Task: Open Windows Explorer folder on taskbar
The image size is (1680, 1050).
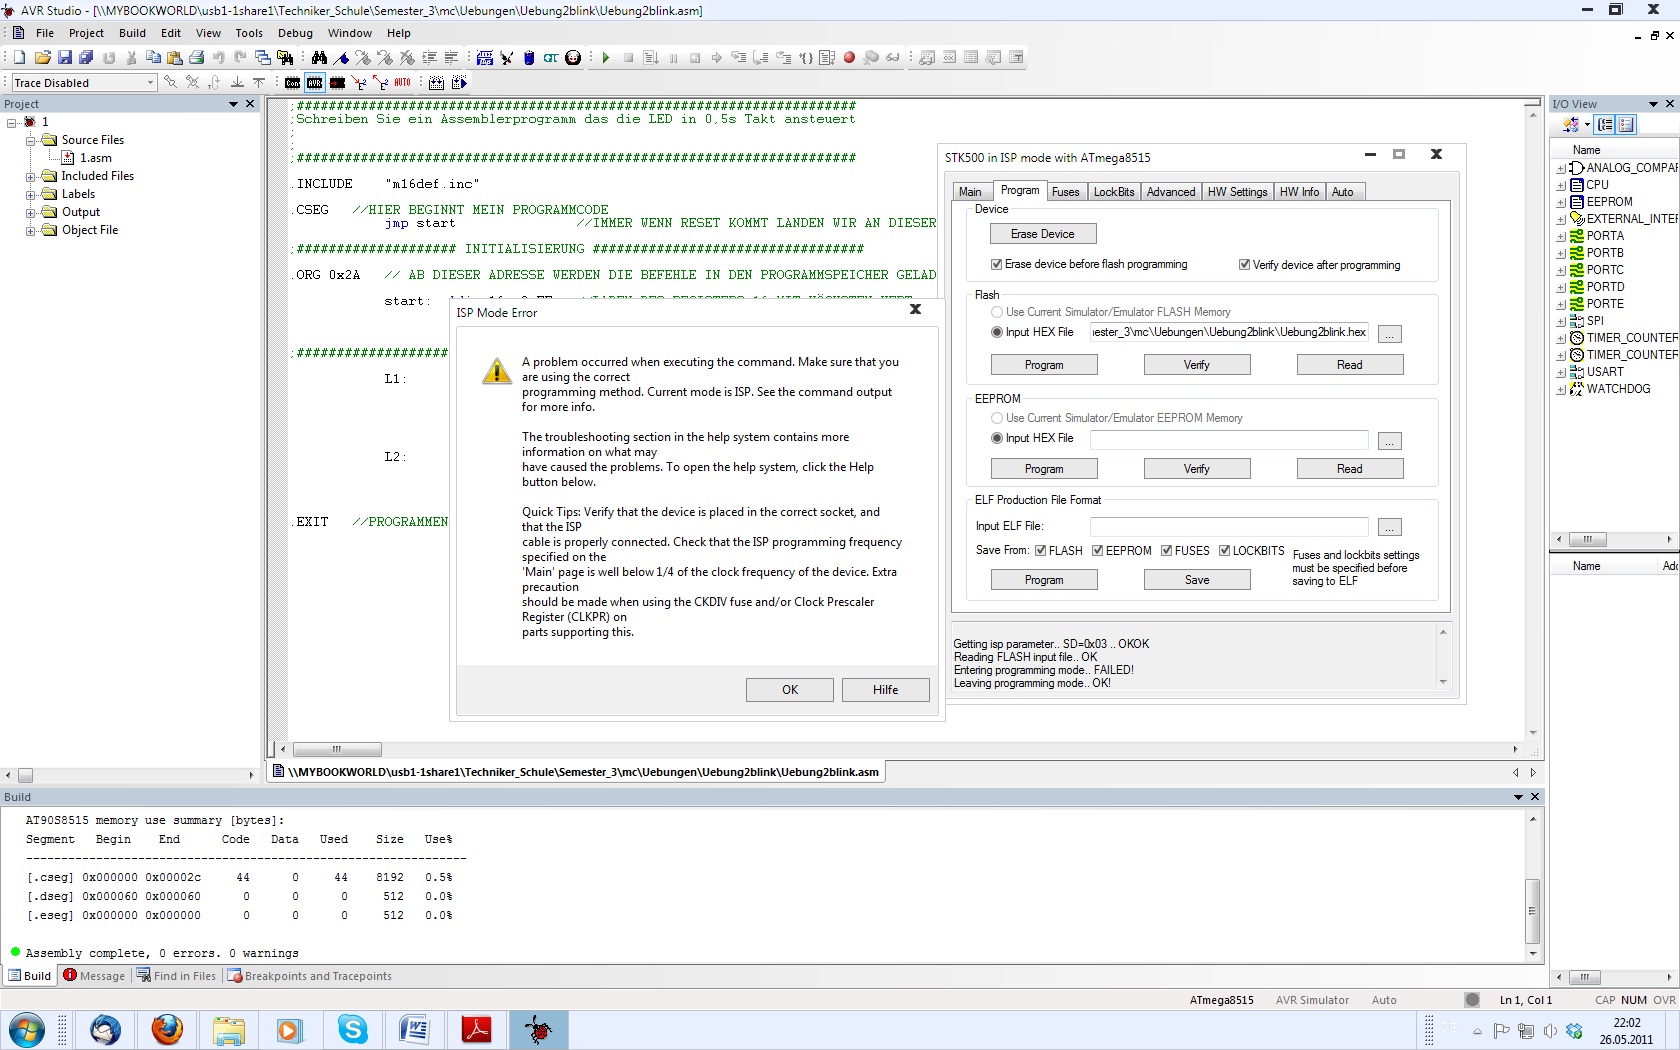Action: tap(229, 1029)
